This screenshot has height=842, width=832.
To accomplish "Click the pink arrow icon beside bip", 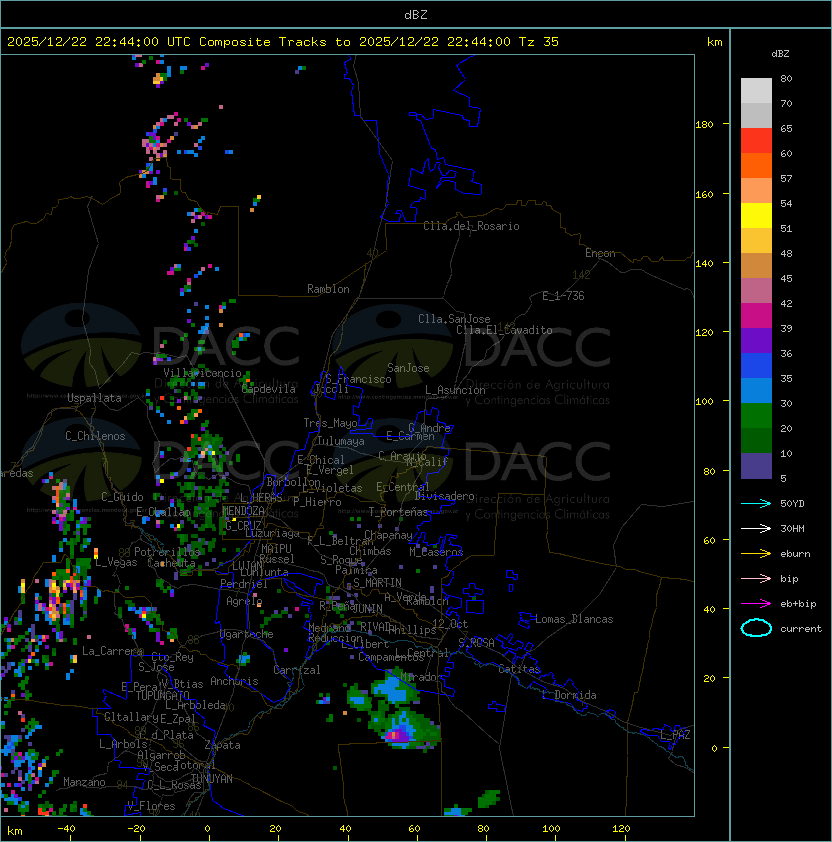I will click(756, 578).
